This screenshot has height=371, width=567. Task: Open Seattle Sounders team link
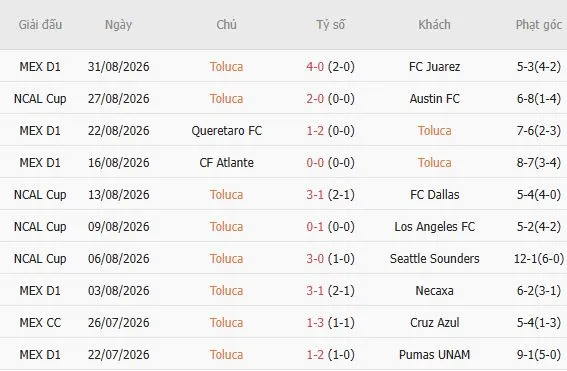pos(434,259)
